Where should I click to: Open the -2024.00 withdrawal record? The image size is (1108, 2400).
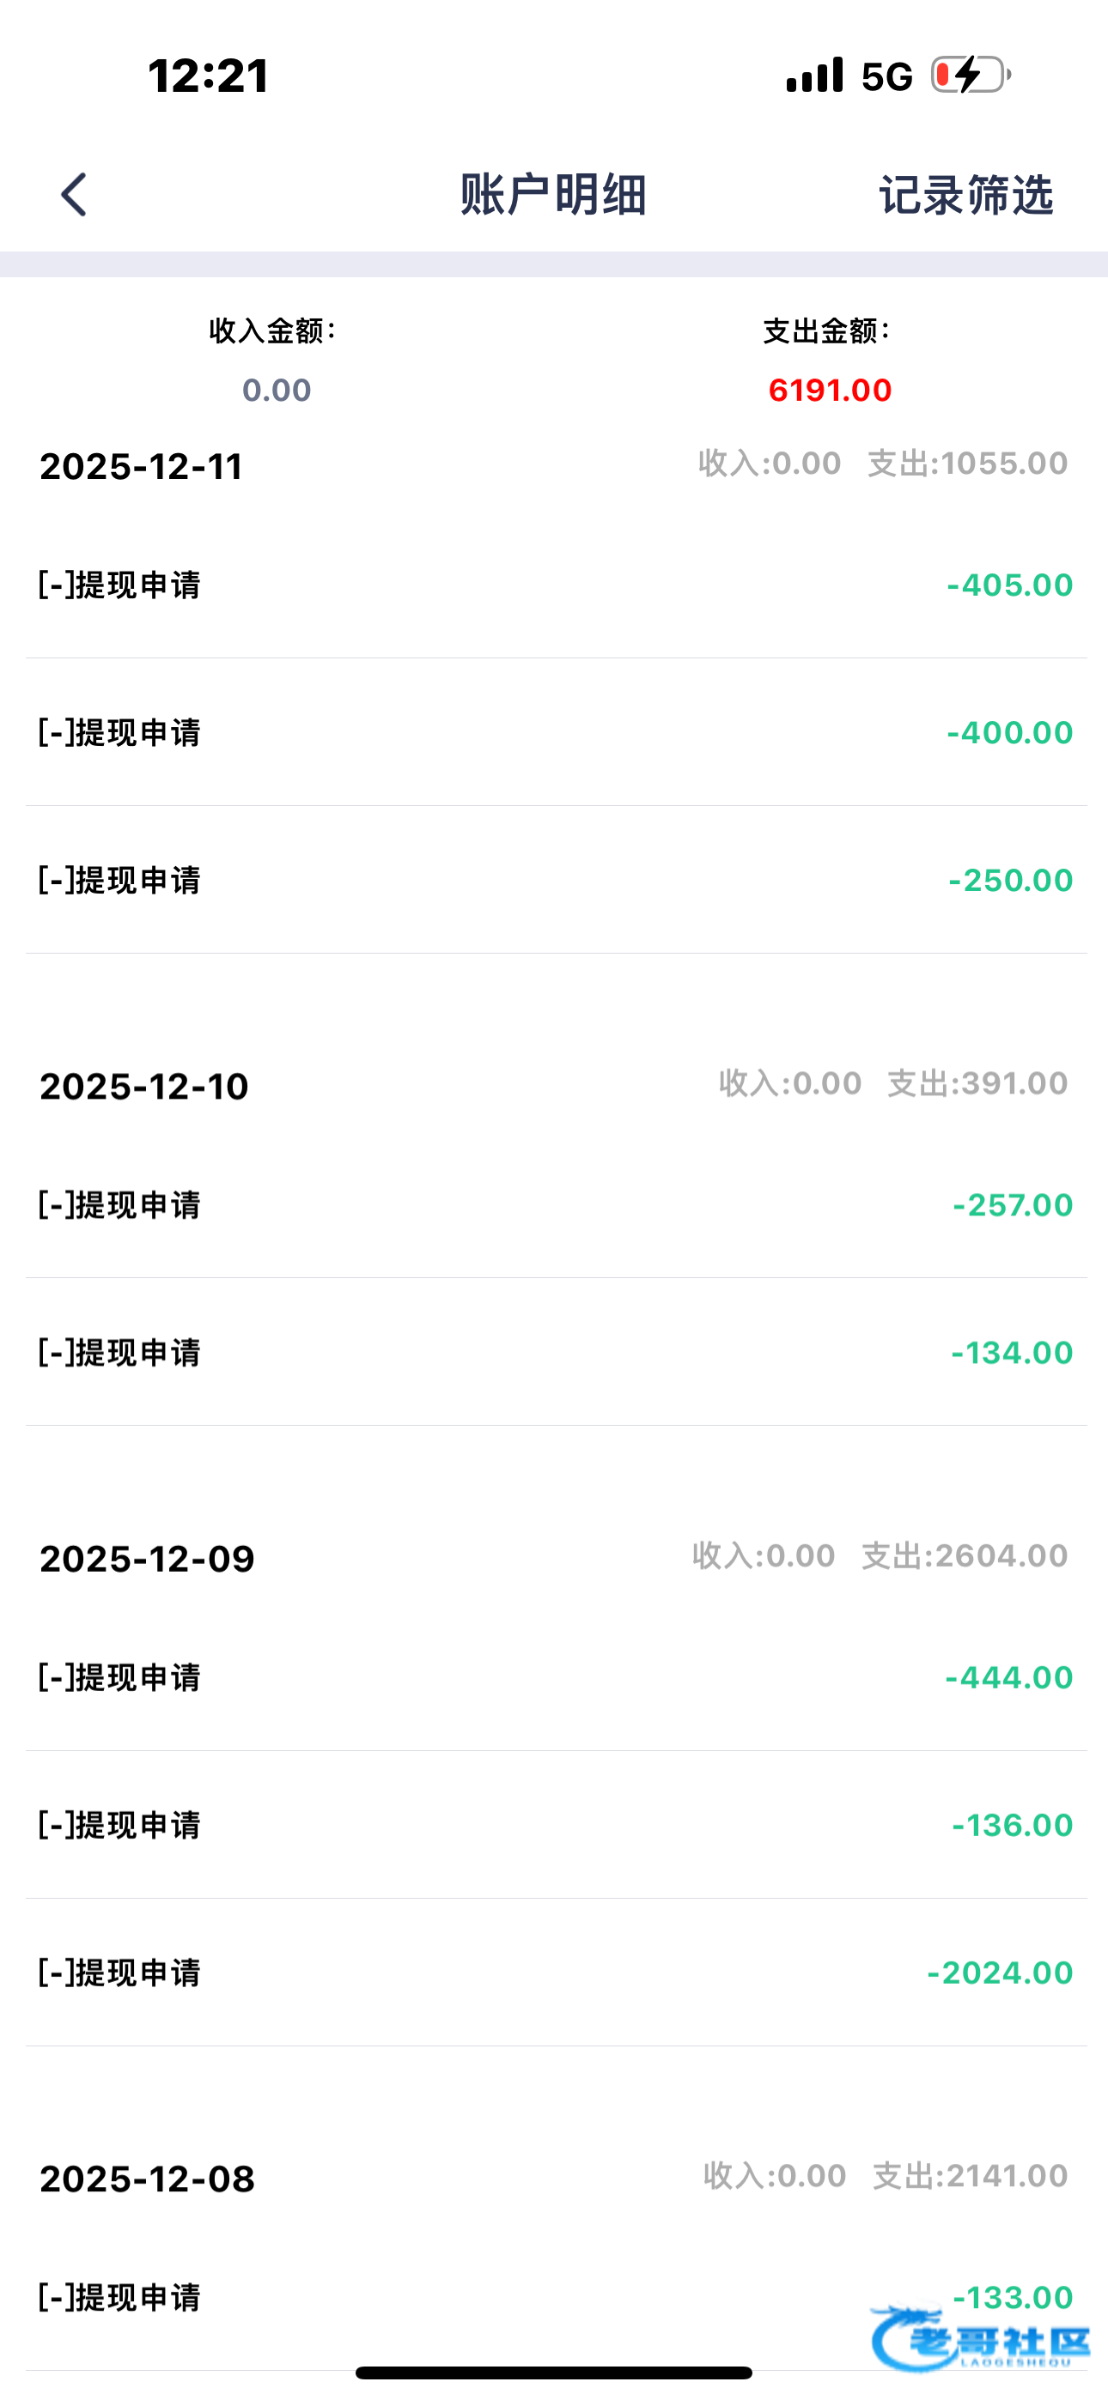(554, 1973)
